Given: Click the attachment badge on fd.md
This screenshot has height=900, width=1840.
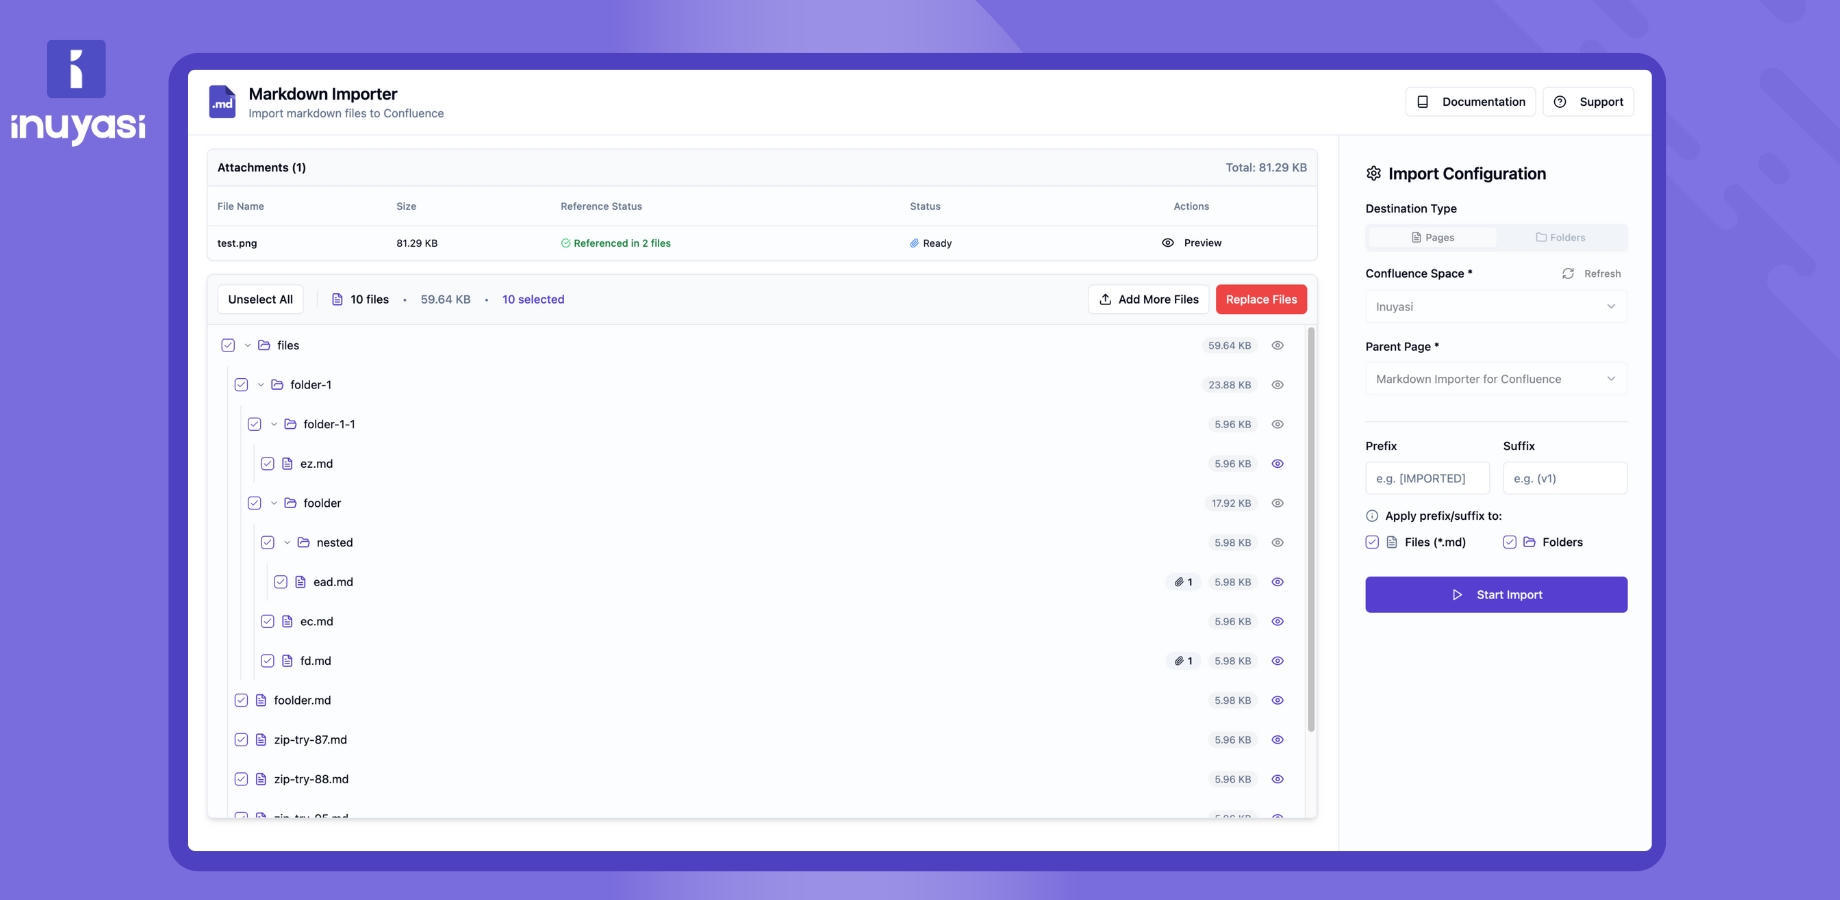Looking at the screenshot, I should [x=1183, y=661].
